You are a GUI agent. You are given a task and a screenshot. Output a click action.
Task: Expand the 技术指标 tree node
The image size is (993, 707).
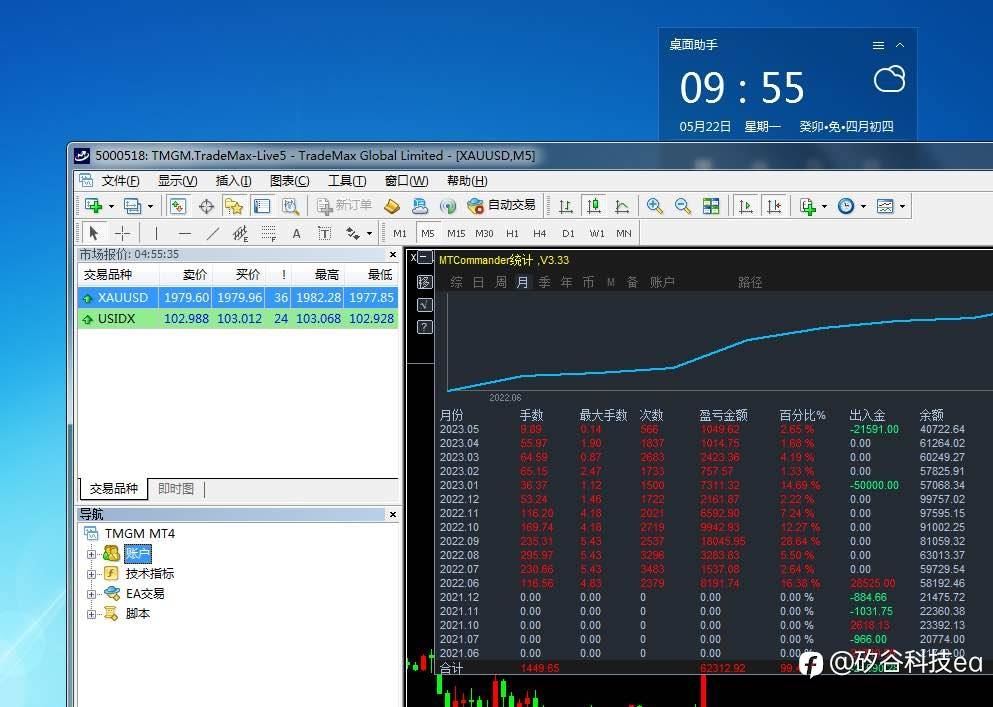[x=91, y=574]
